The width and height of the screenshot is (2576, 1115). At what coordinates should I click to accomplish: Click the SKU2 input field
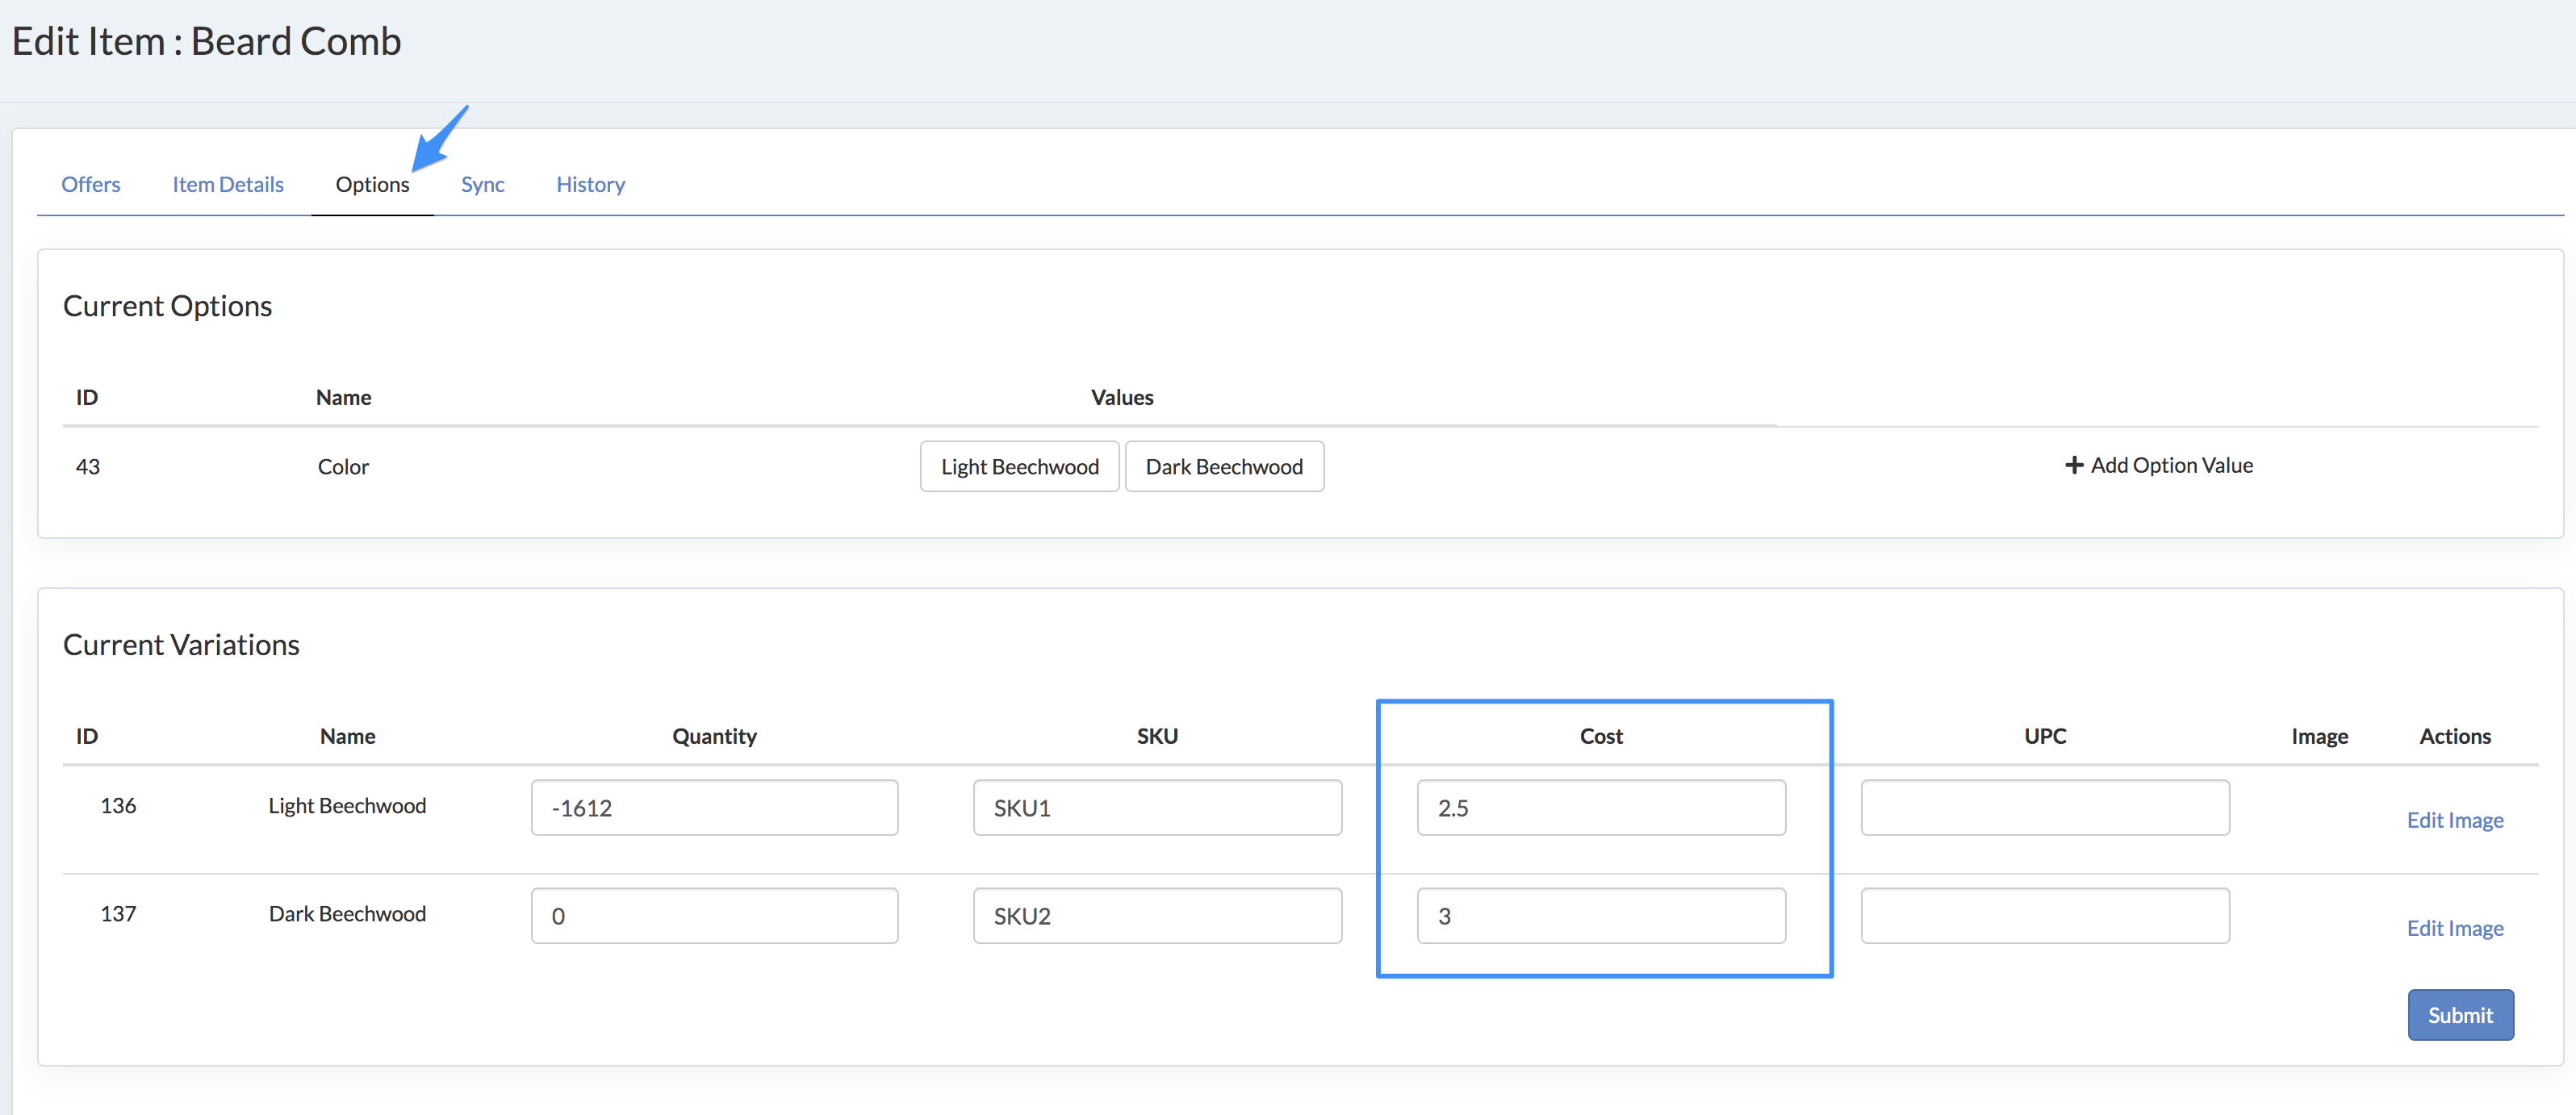coord(1157,916)
